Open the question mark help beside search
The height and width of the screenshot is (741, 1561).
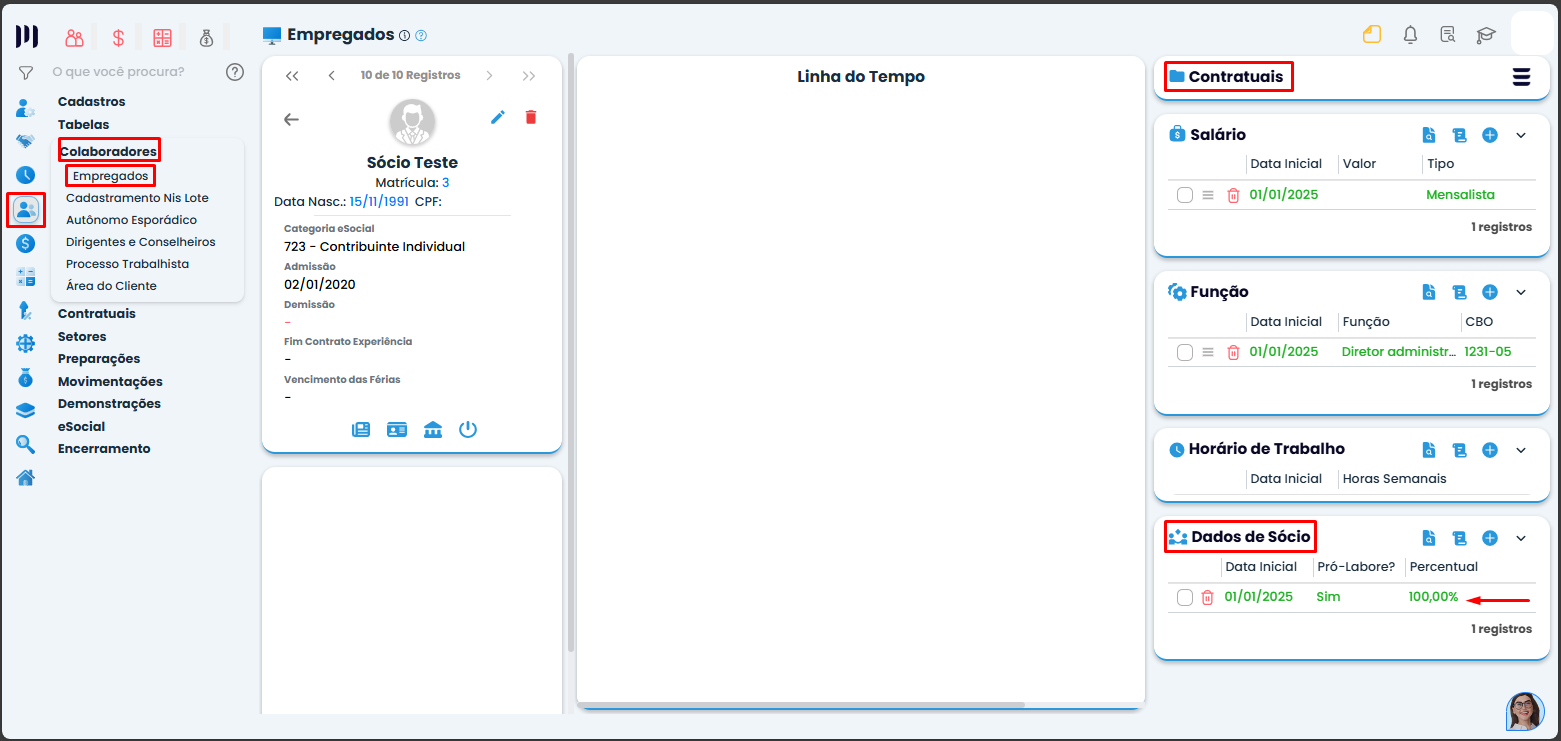point(235,72)
